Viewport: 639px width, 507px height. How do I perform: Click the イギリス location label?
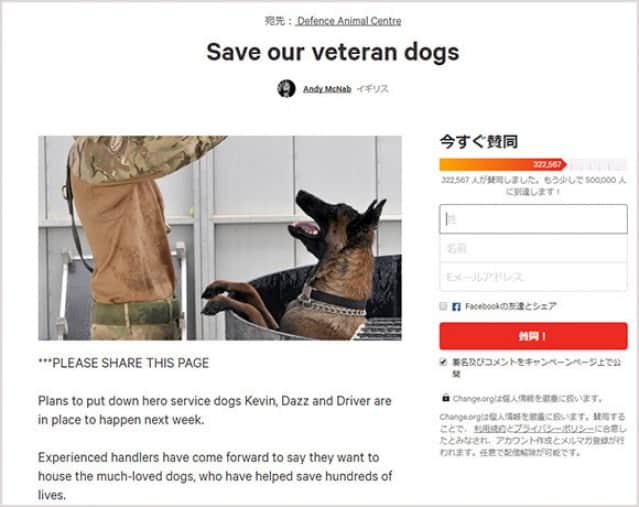pos(372,89)
